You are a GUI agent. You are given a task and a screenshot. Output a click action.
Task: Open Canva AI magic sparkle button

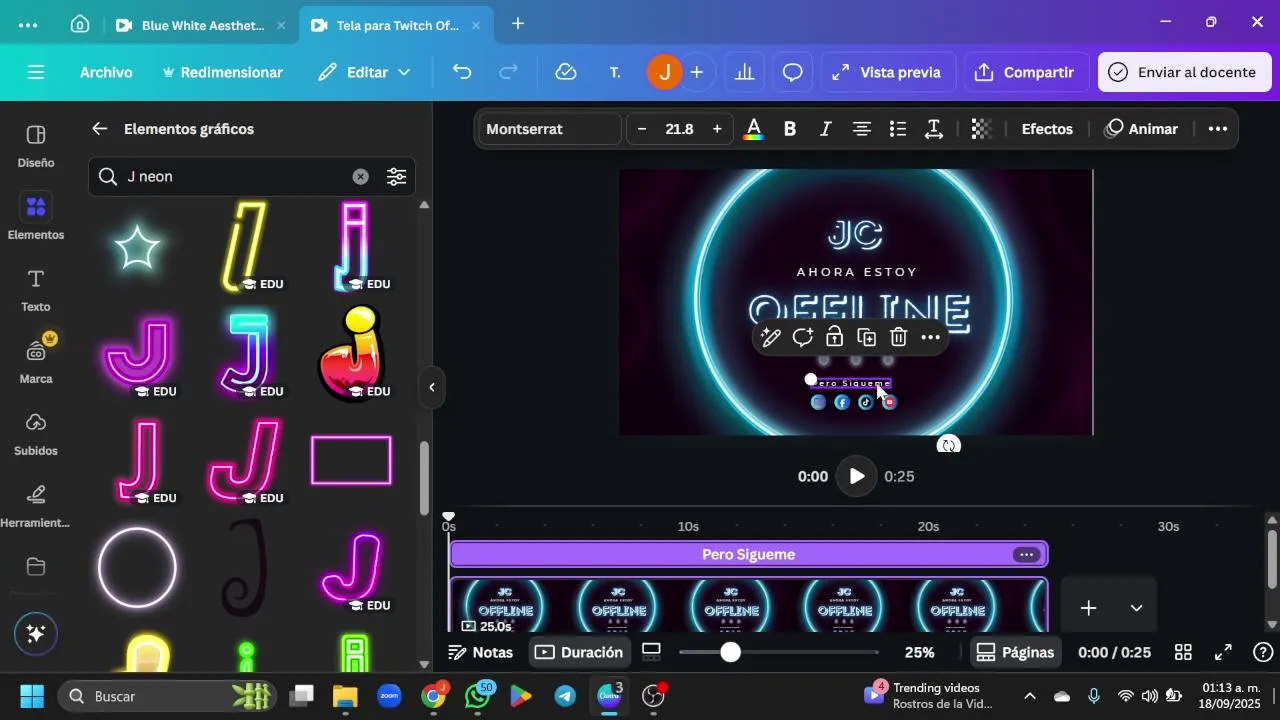(36, 634)
